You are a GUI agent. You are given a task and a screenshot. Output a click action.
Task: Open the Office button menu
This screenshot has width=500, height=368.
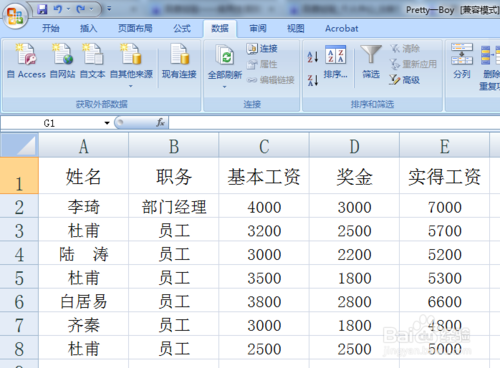15,16
